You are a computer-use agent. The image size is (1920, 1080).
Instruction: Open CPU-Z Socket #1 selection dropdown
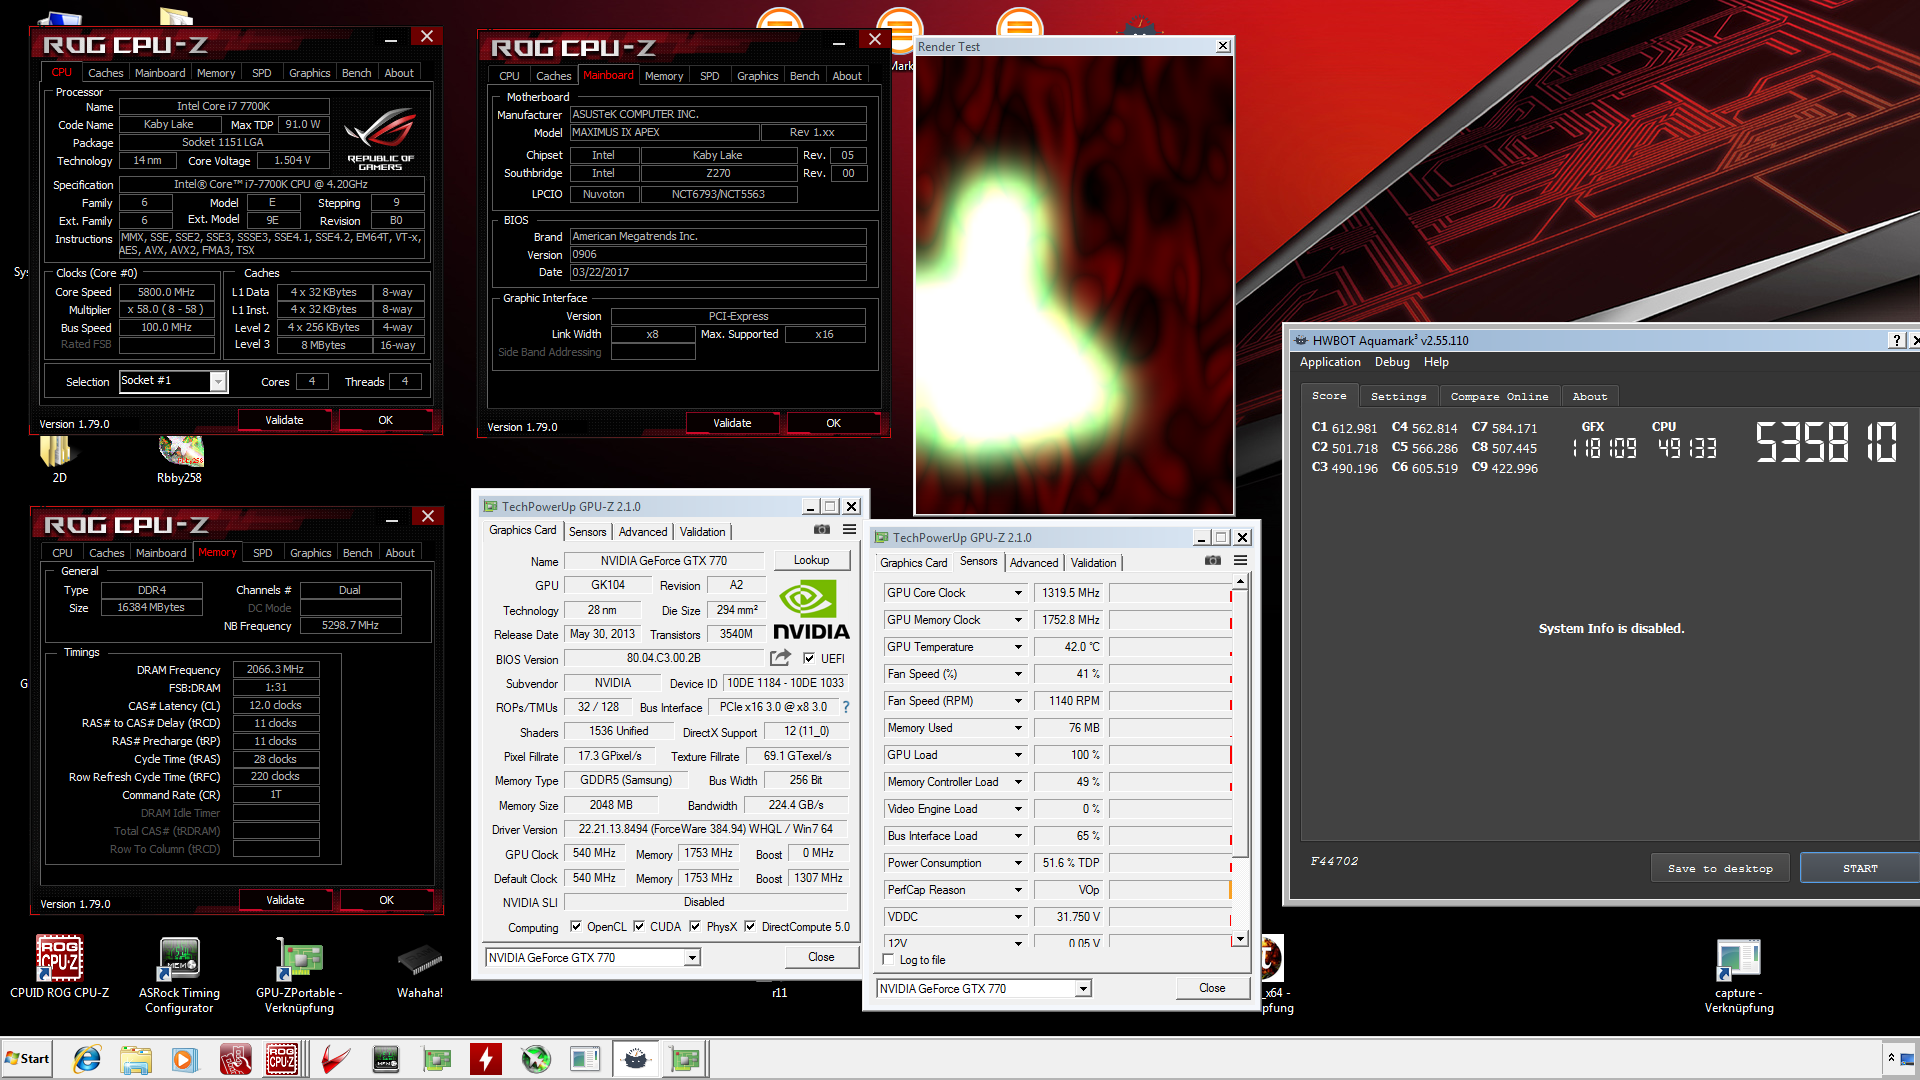[218, 381]
